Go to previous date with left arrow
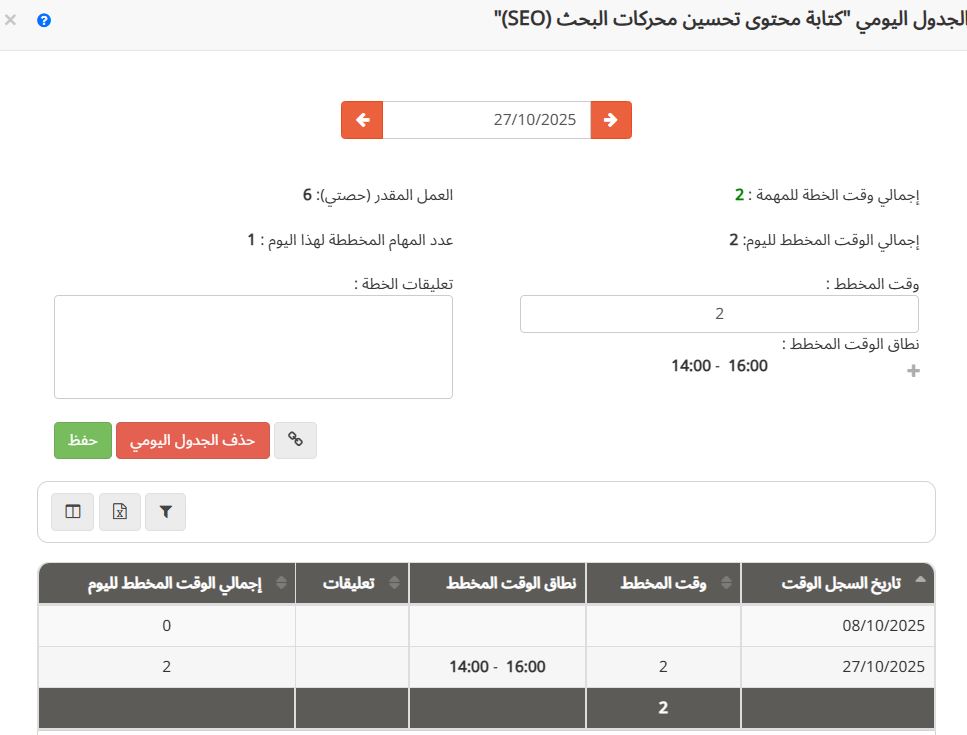 (361, 119)
